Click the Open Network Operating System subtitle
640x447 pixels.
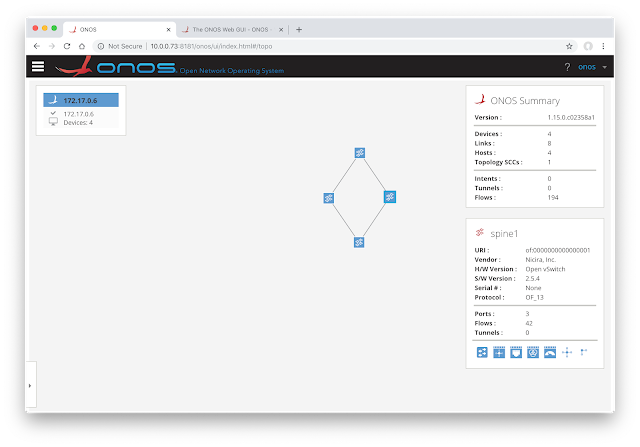pos(232,71)
